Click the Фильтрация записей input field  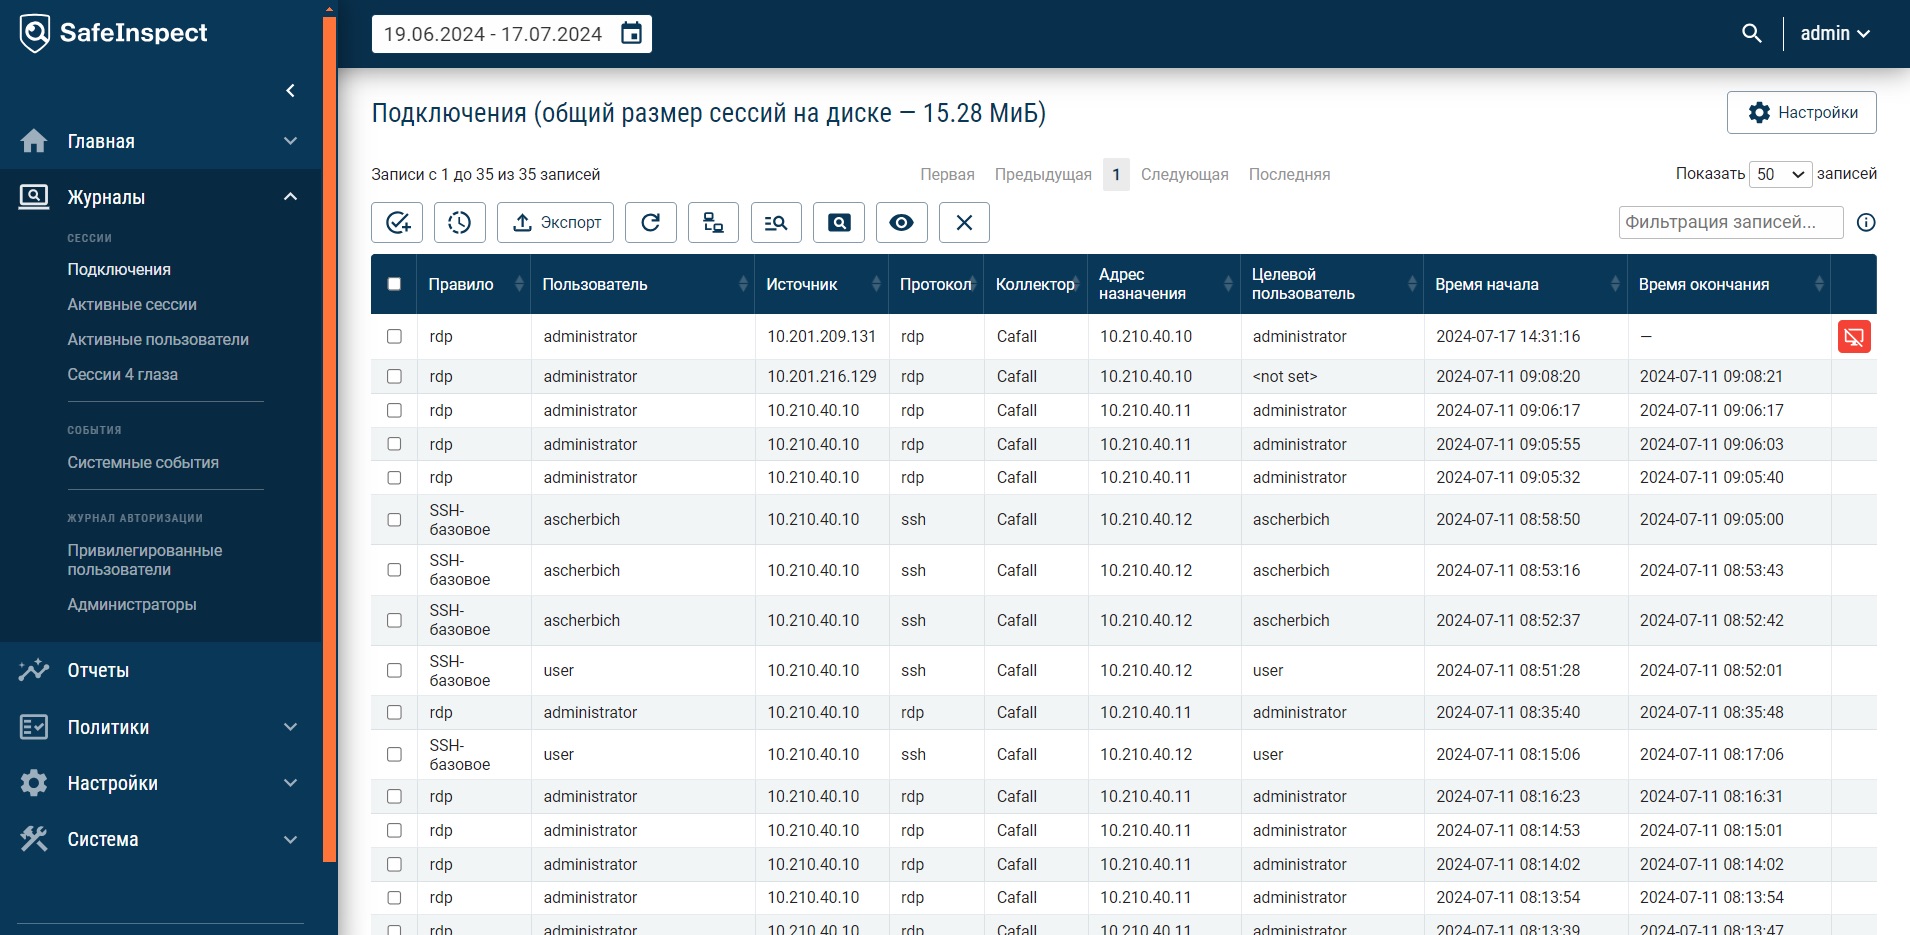1731,222
